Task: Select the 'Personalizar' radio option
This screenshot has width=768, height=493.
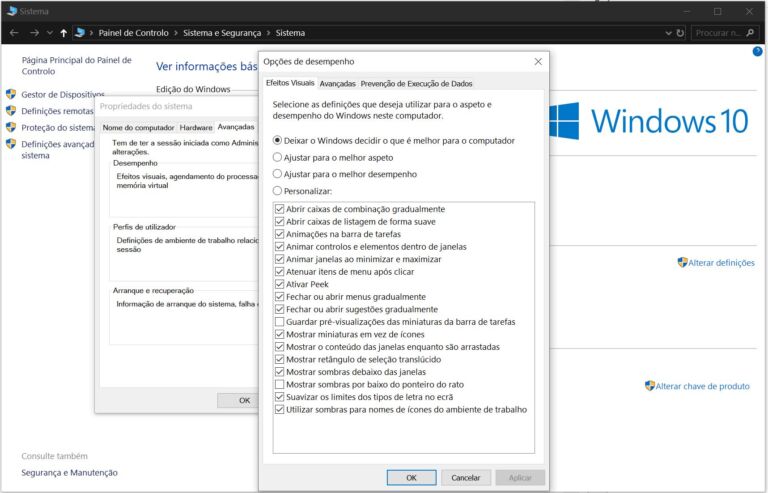Action: [x=277, y=190]
